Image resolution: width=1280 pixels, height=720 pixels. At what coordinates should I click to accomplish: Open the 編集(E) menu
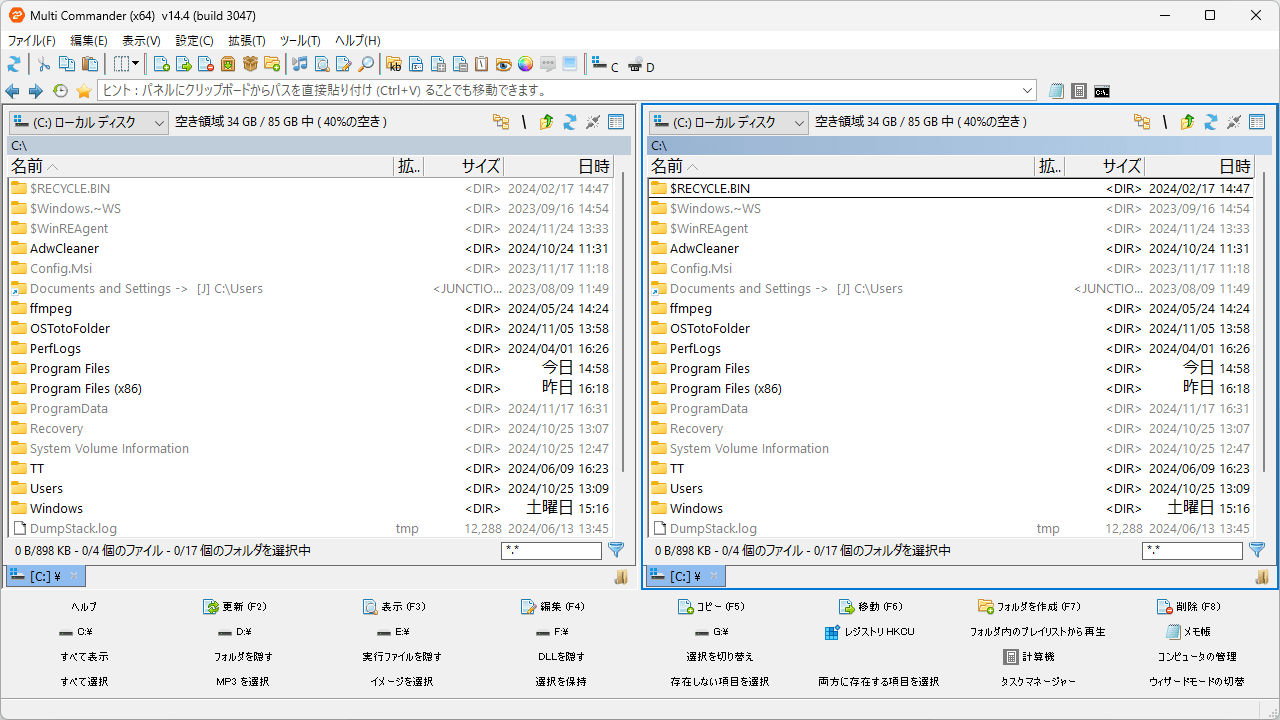[89, 41]
